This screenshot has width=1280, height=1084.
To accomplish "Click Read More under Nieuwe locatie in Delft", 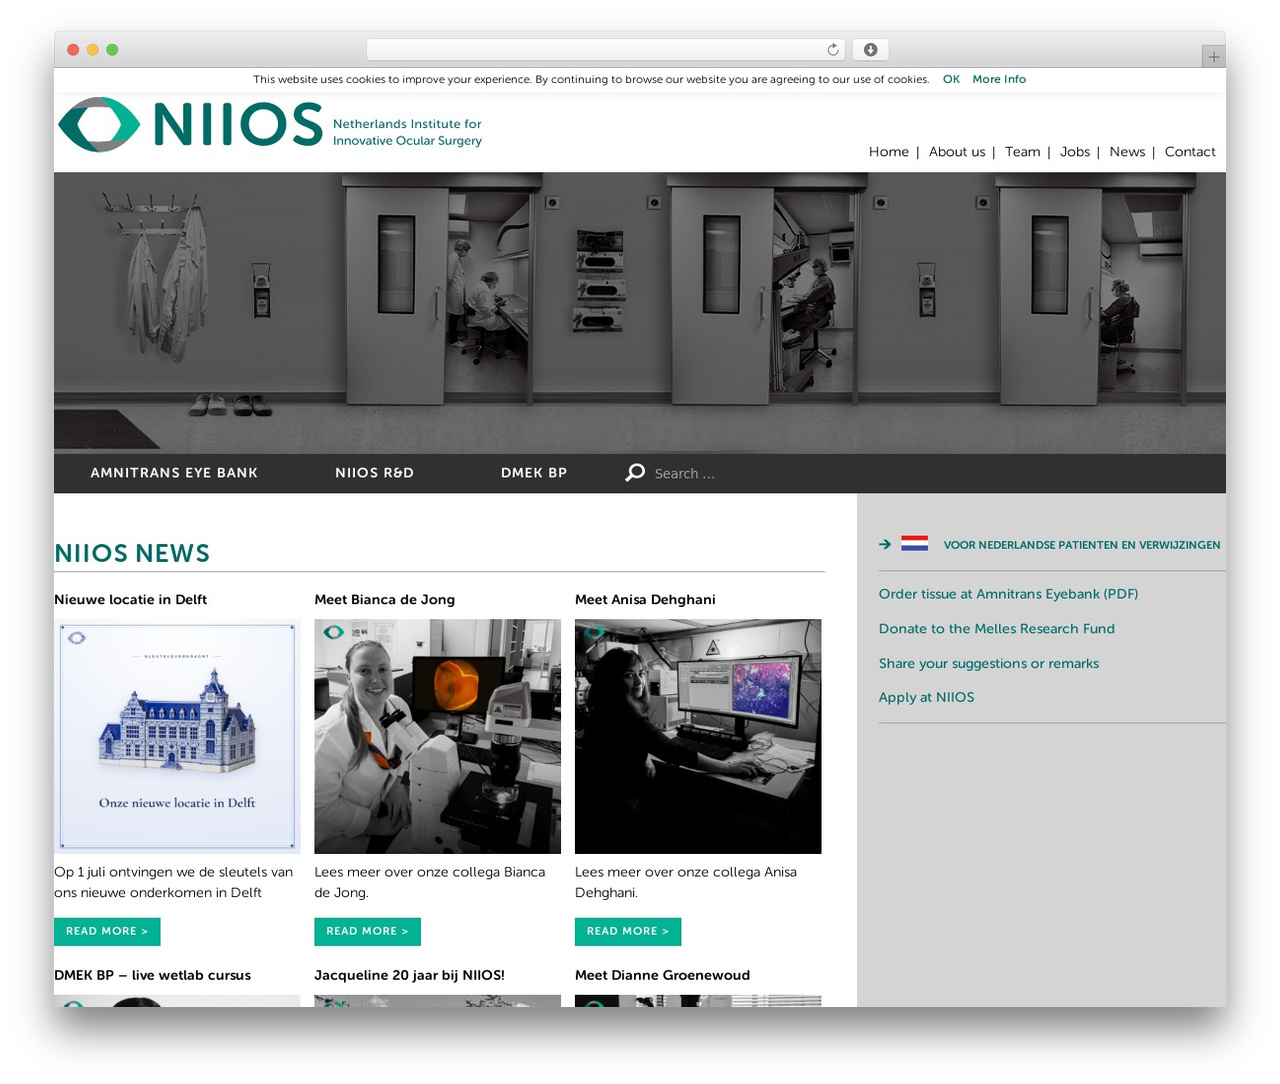I will pos(107,931).
